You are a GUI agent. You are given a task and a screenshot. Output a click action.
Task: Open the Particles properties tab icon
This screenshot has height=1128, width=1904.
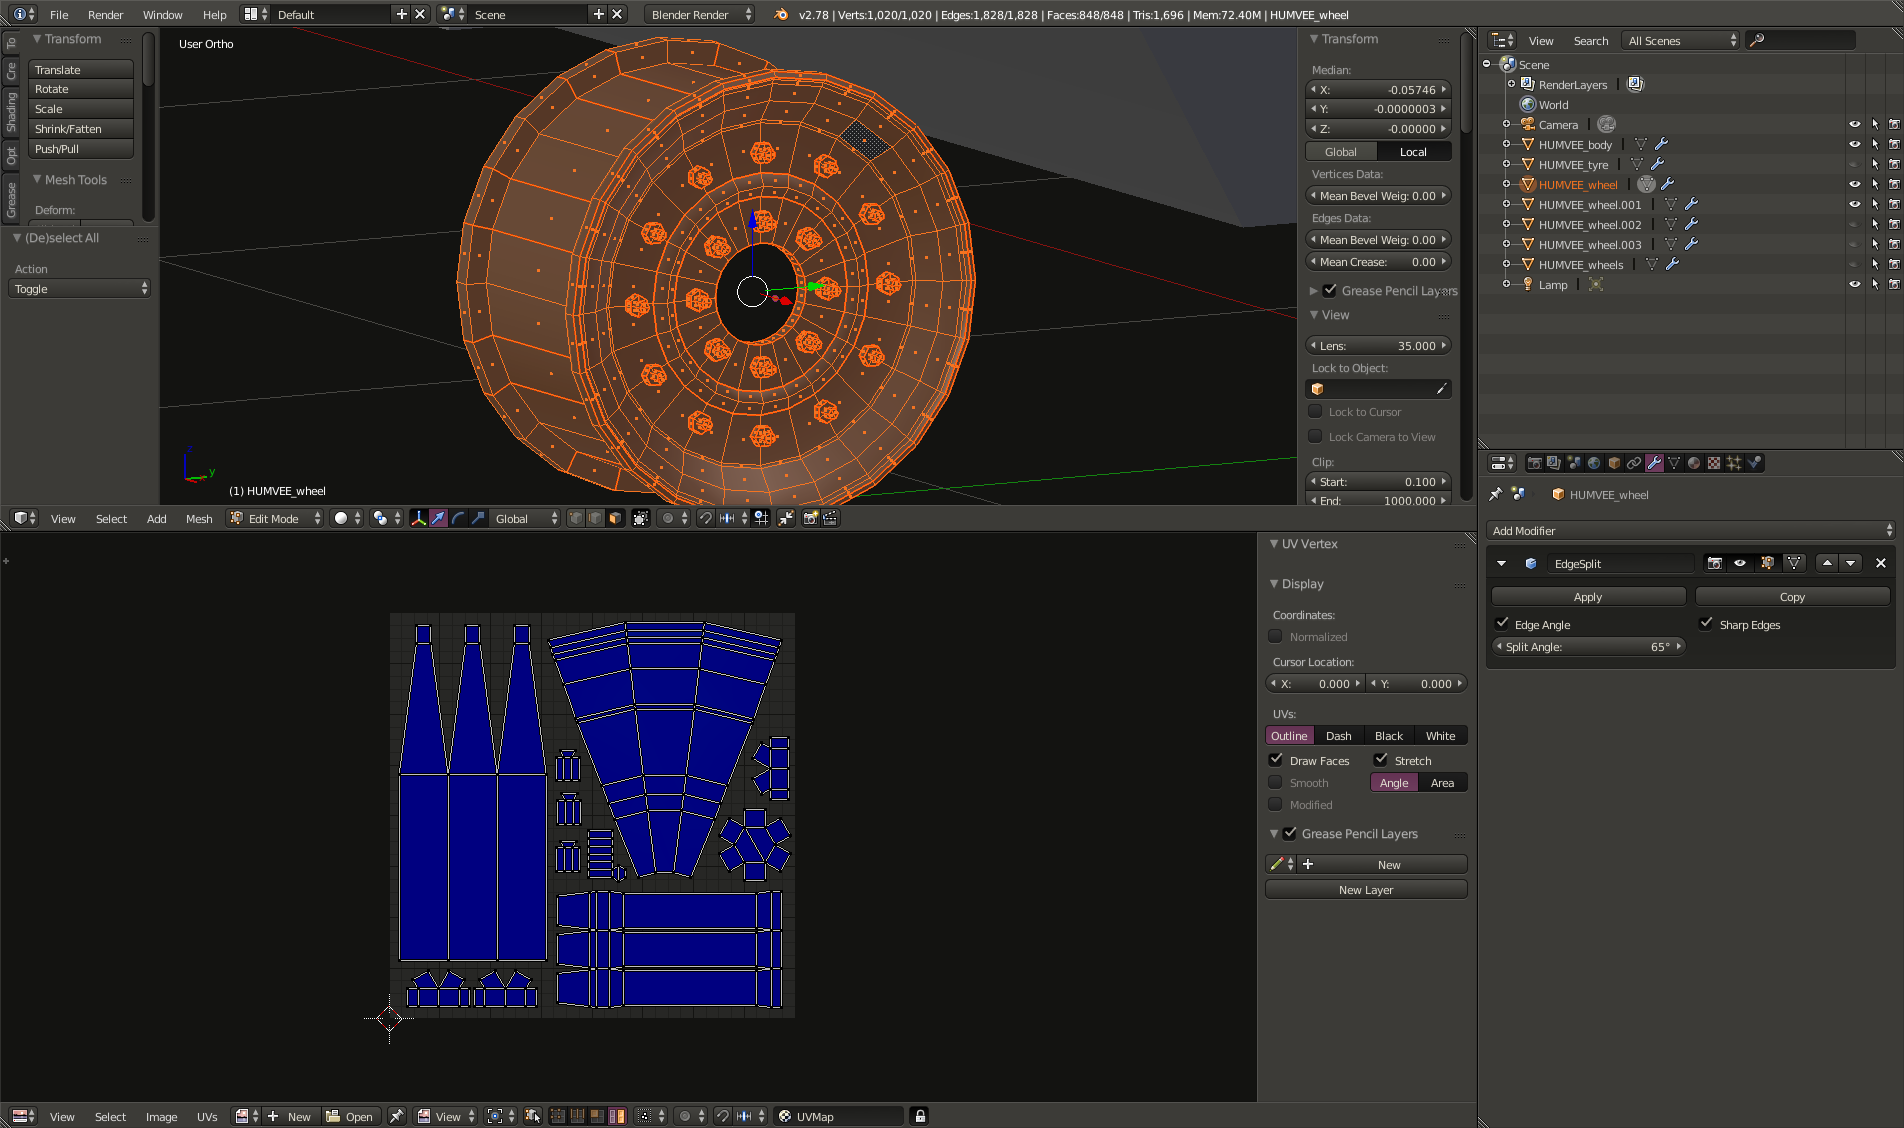(1734, 463)
